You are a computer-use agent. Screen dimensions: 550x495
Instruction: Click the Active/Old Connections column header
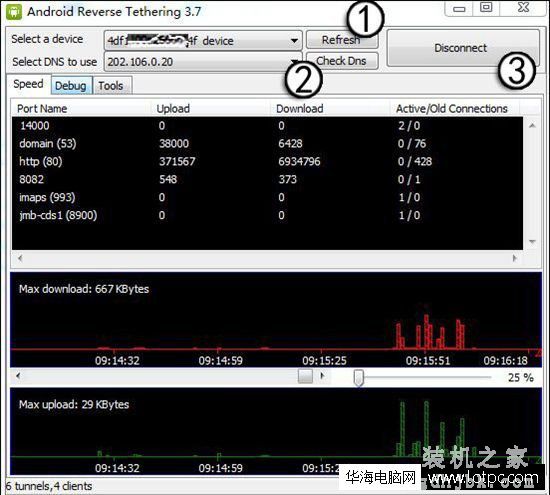click(455, 108)
